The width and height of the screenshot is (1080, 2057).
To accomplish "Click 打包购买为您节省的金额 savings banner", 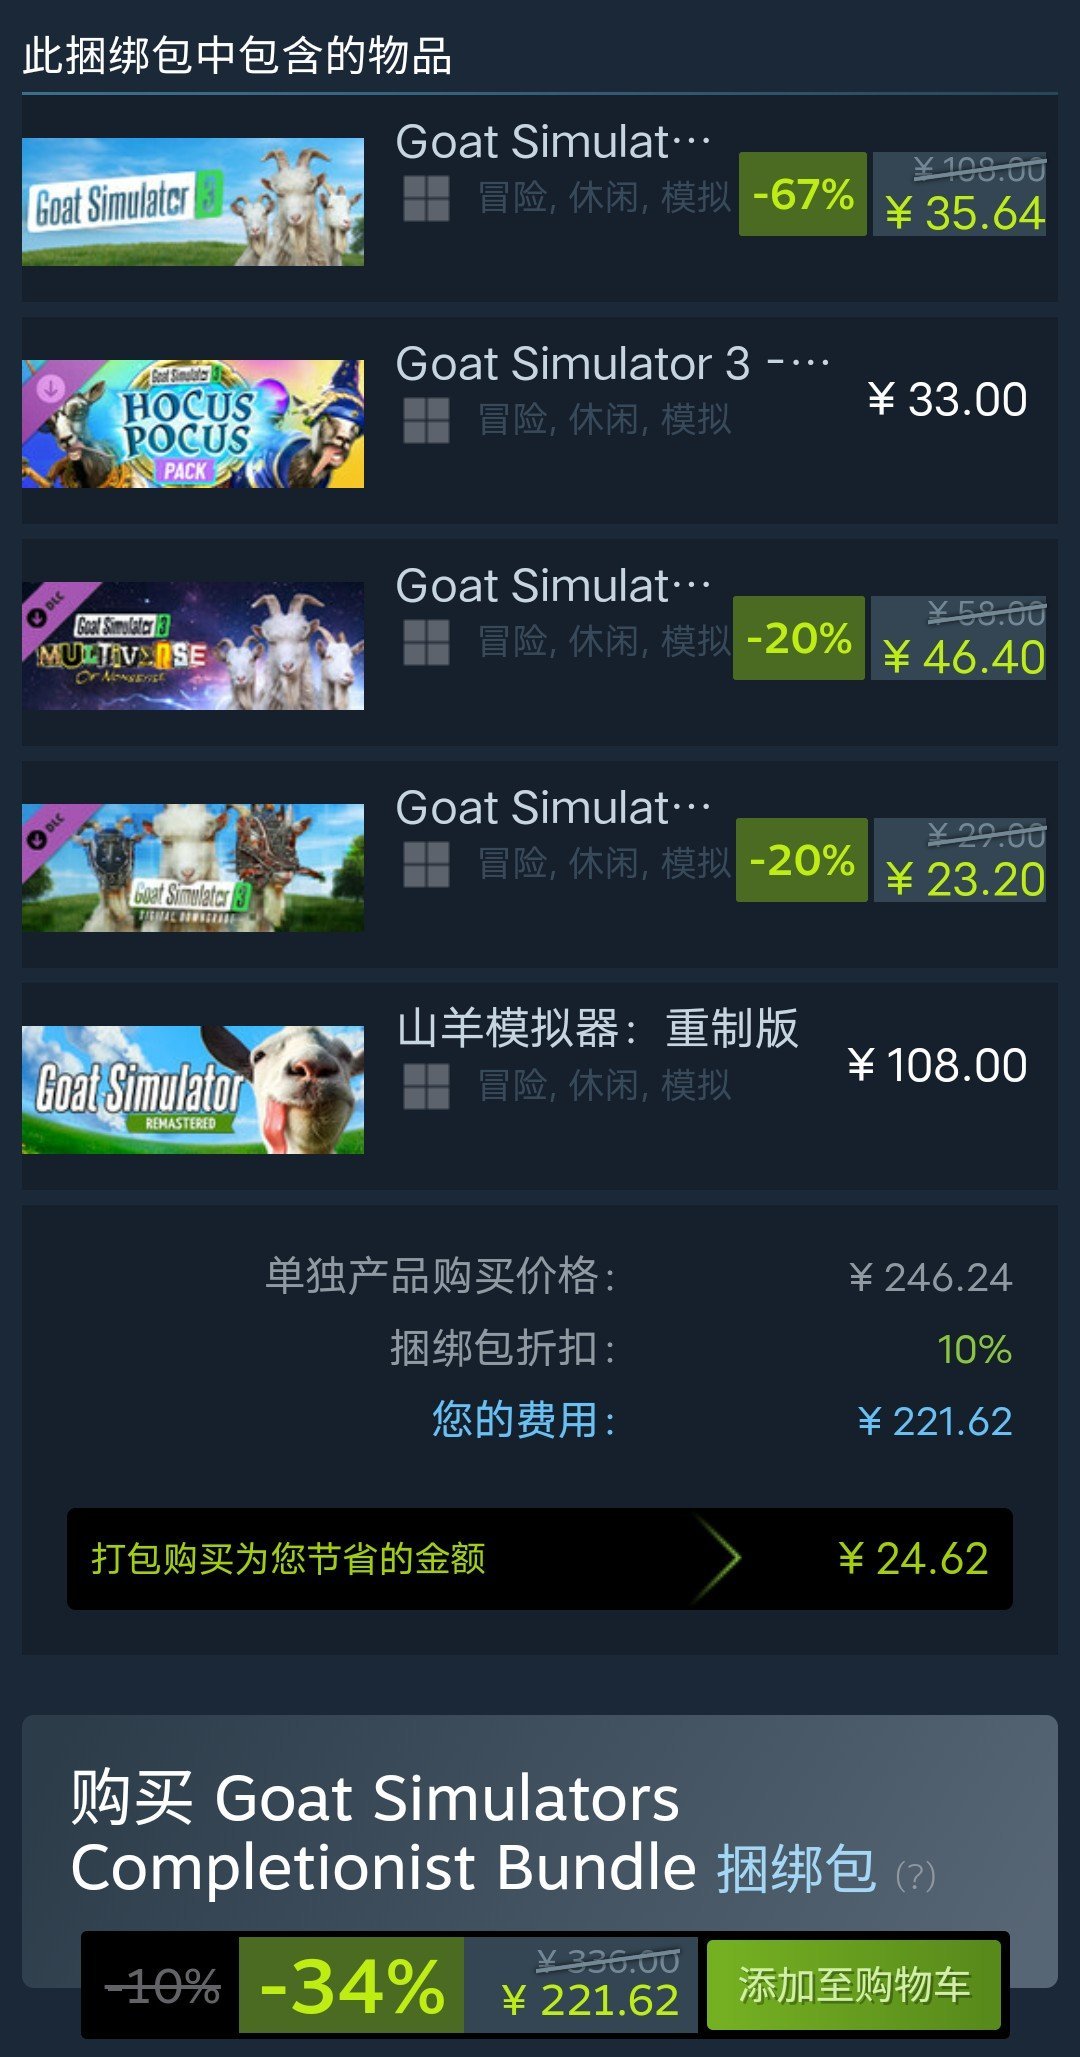I will (x=540, y=1558).
